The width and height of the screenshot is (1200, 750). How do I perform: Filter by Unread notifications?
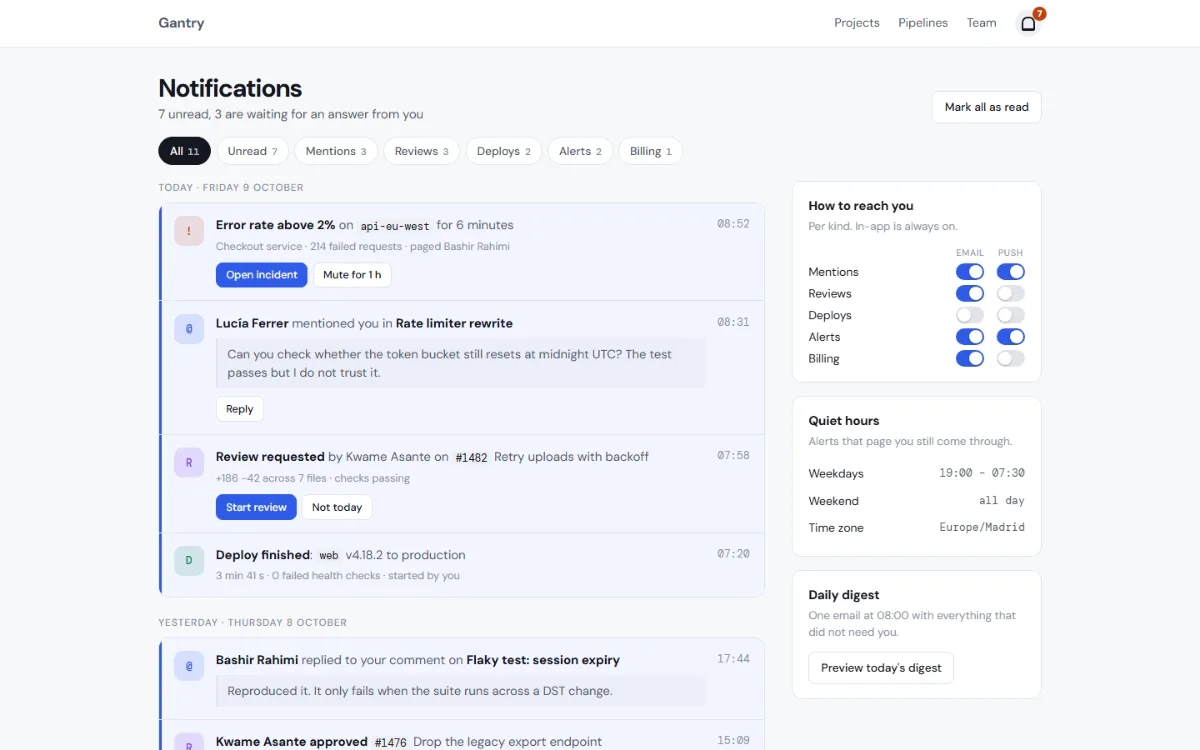pyautogui.click(x=253, y=151)
